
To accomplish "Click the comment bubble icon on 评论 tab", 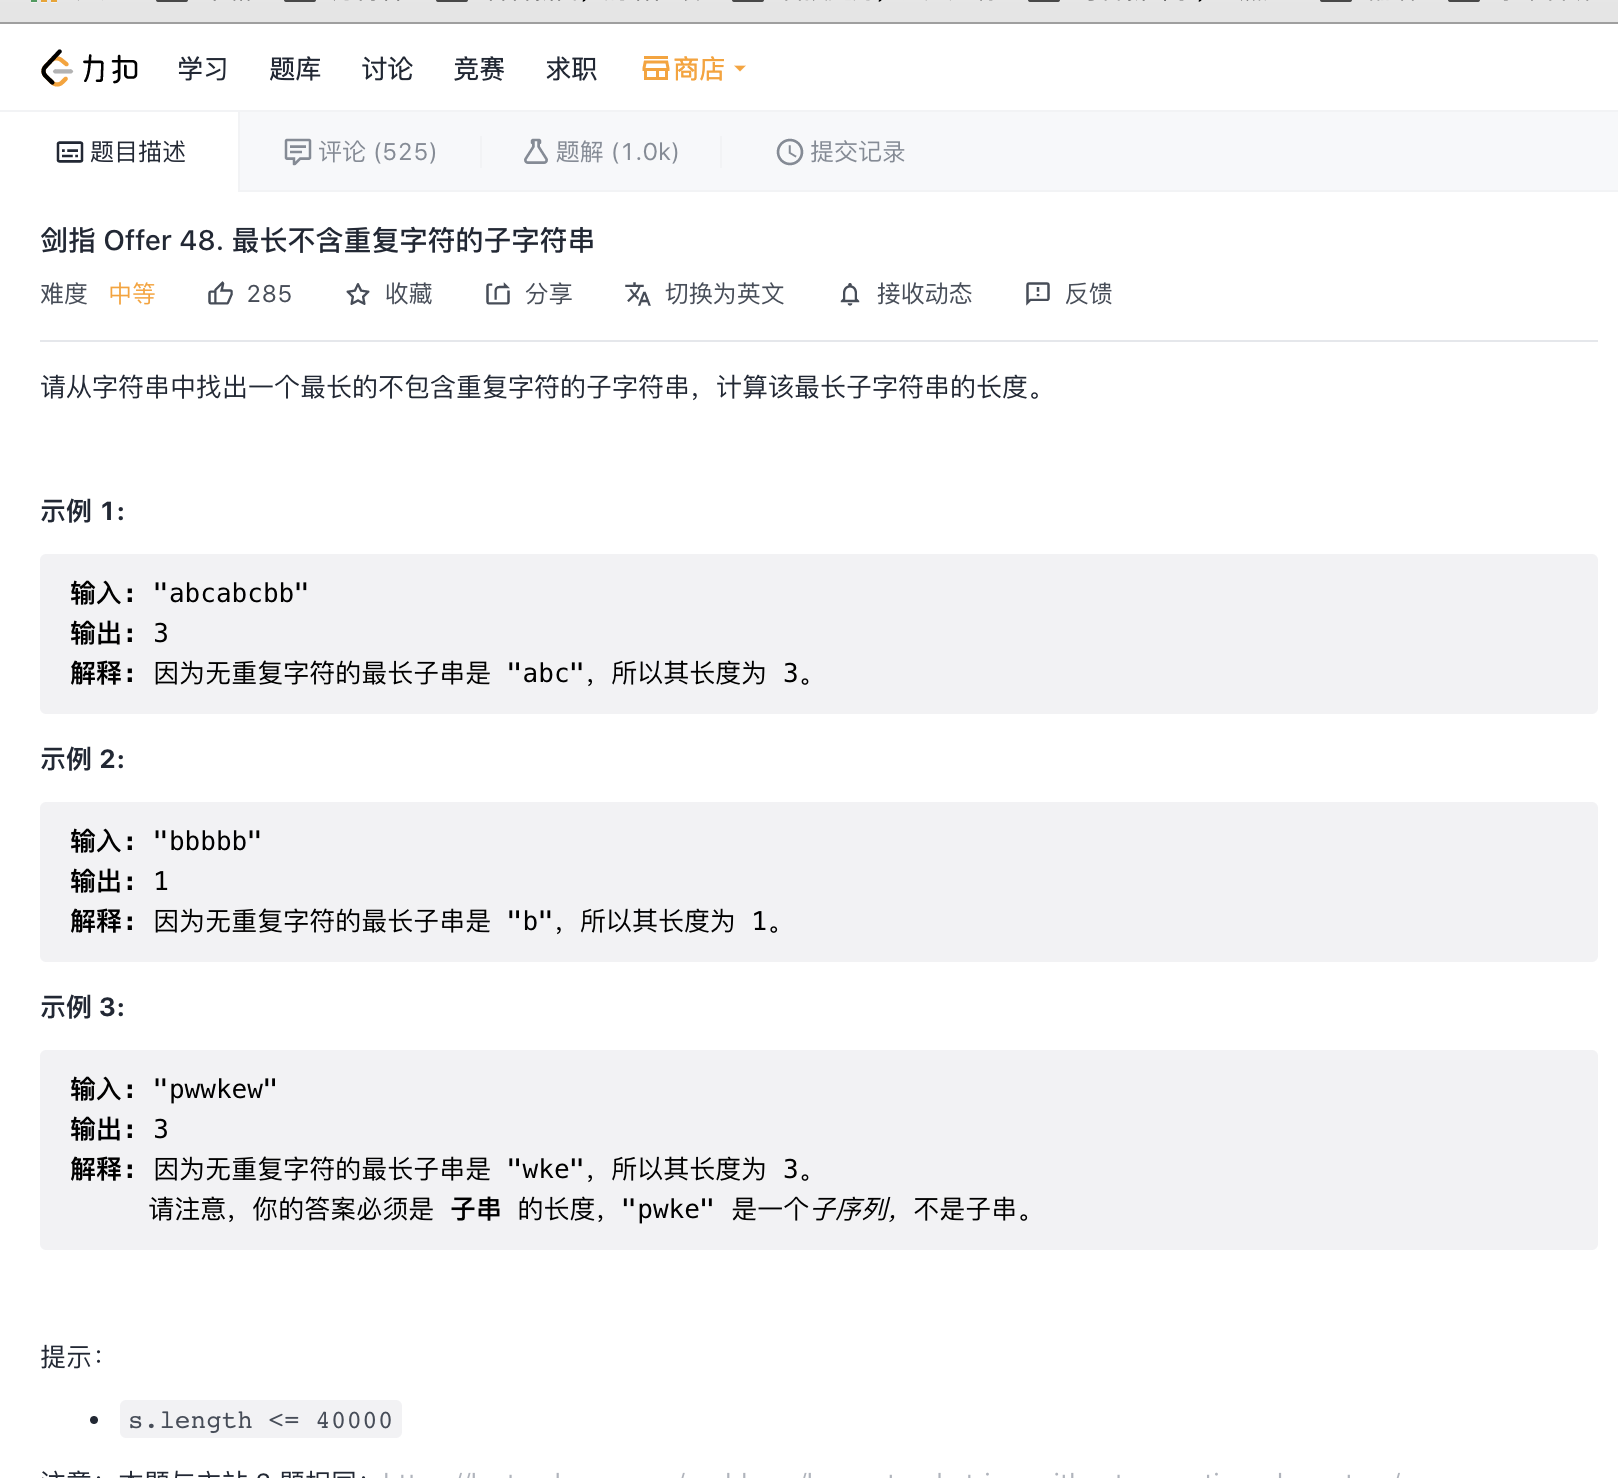I will click(297, 152).
